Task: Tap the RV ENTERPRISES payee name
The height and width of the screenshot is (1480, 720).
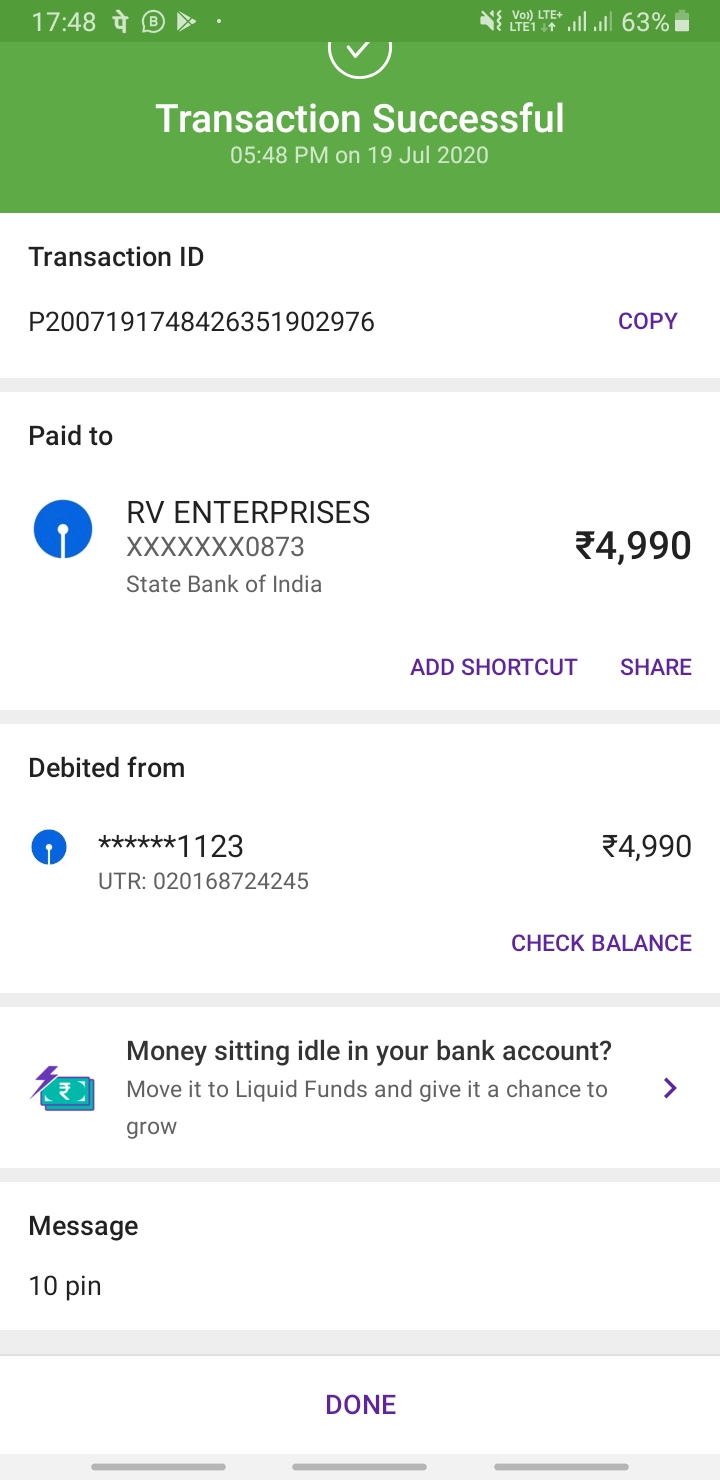Action: coord(248,513)
